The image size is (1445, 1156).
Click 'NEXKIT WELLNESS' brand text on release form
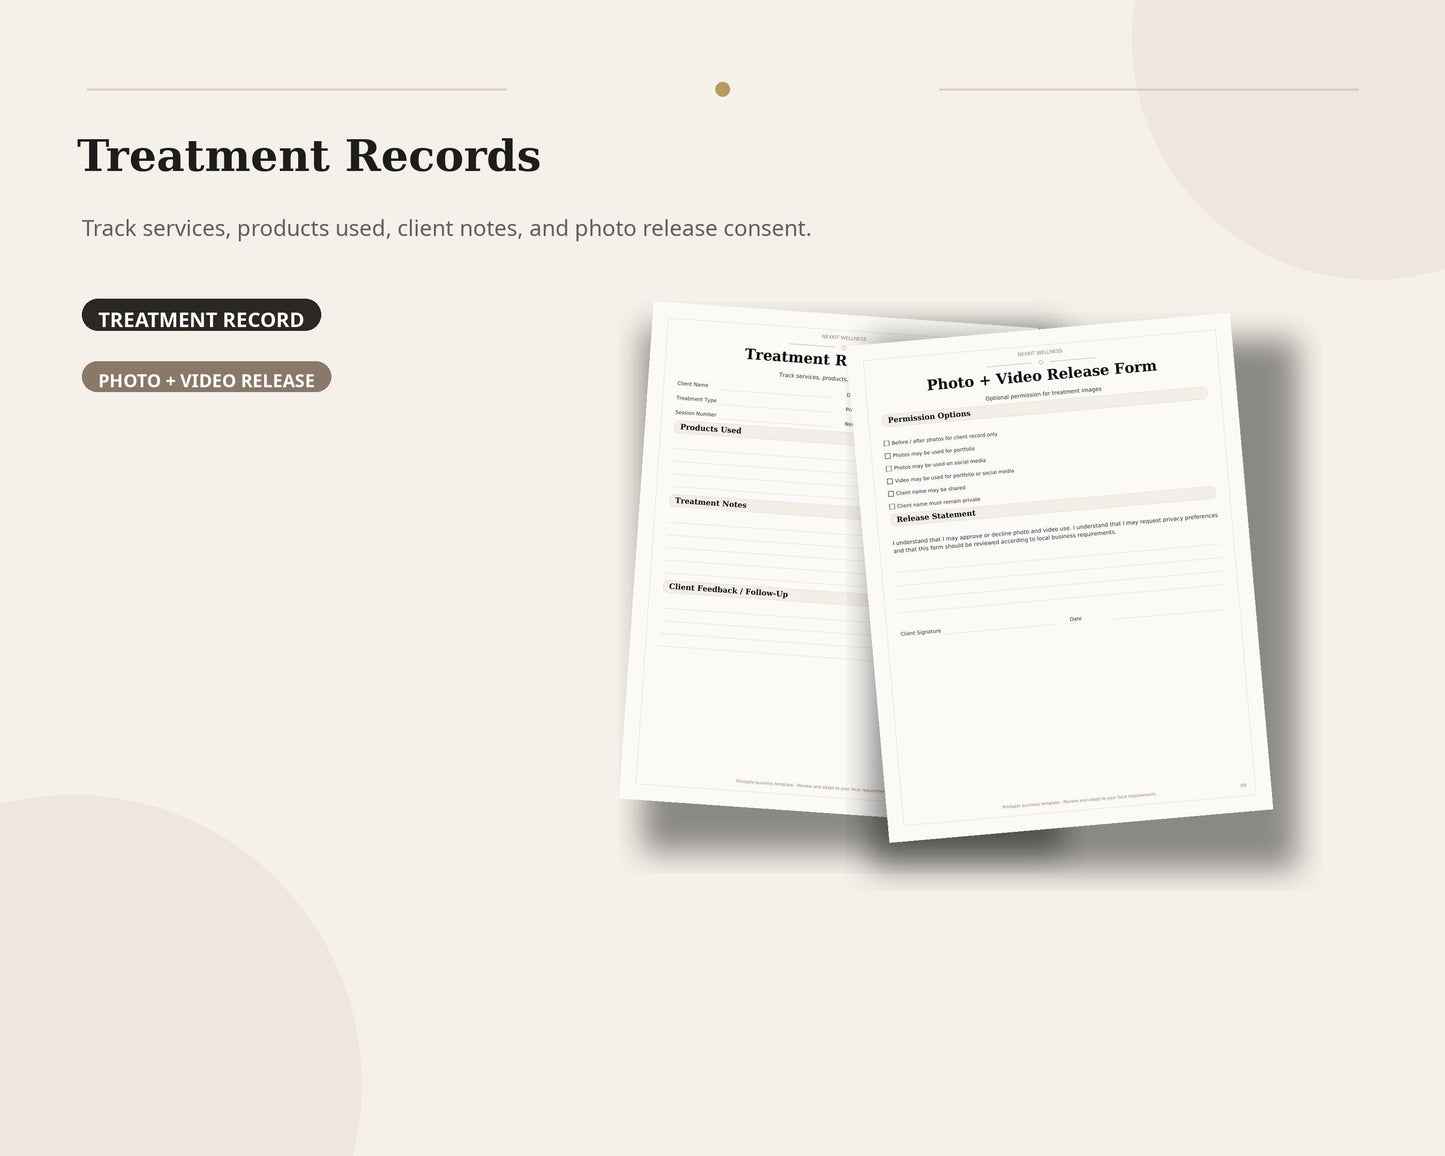[1040, 352]
